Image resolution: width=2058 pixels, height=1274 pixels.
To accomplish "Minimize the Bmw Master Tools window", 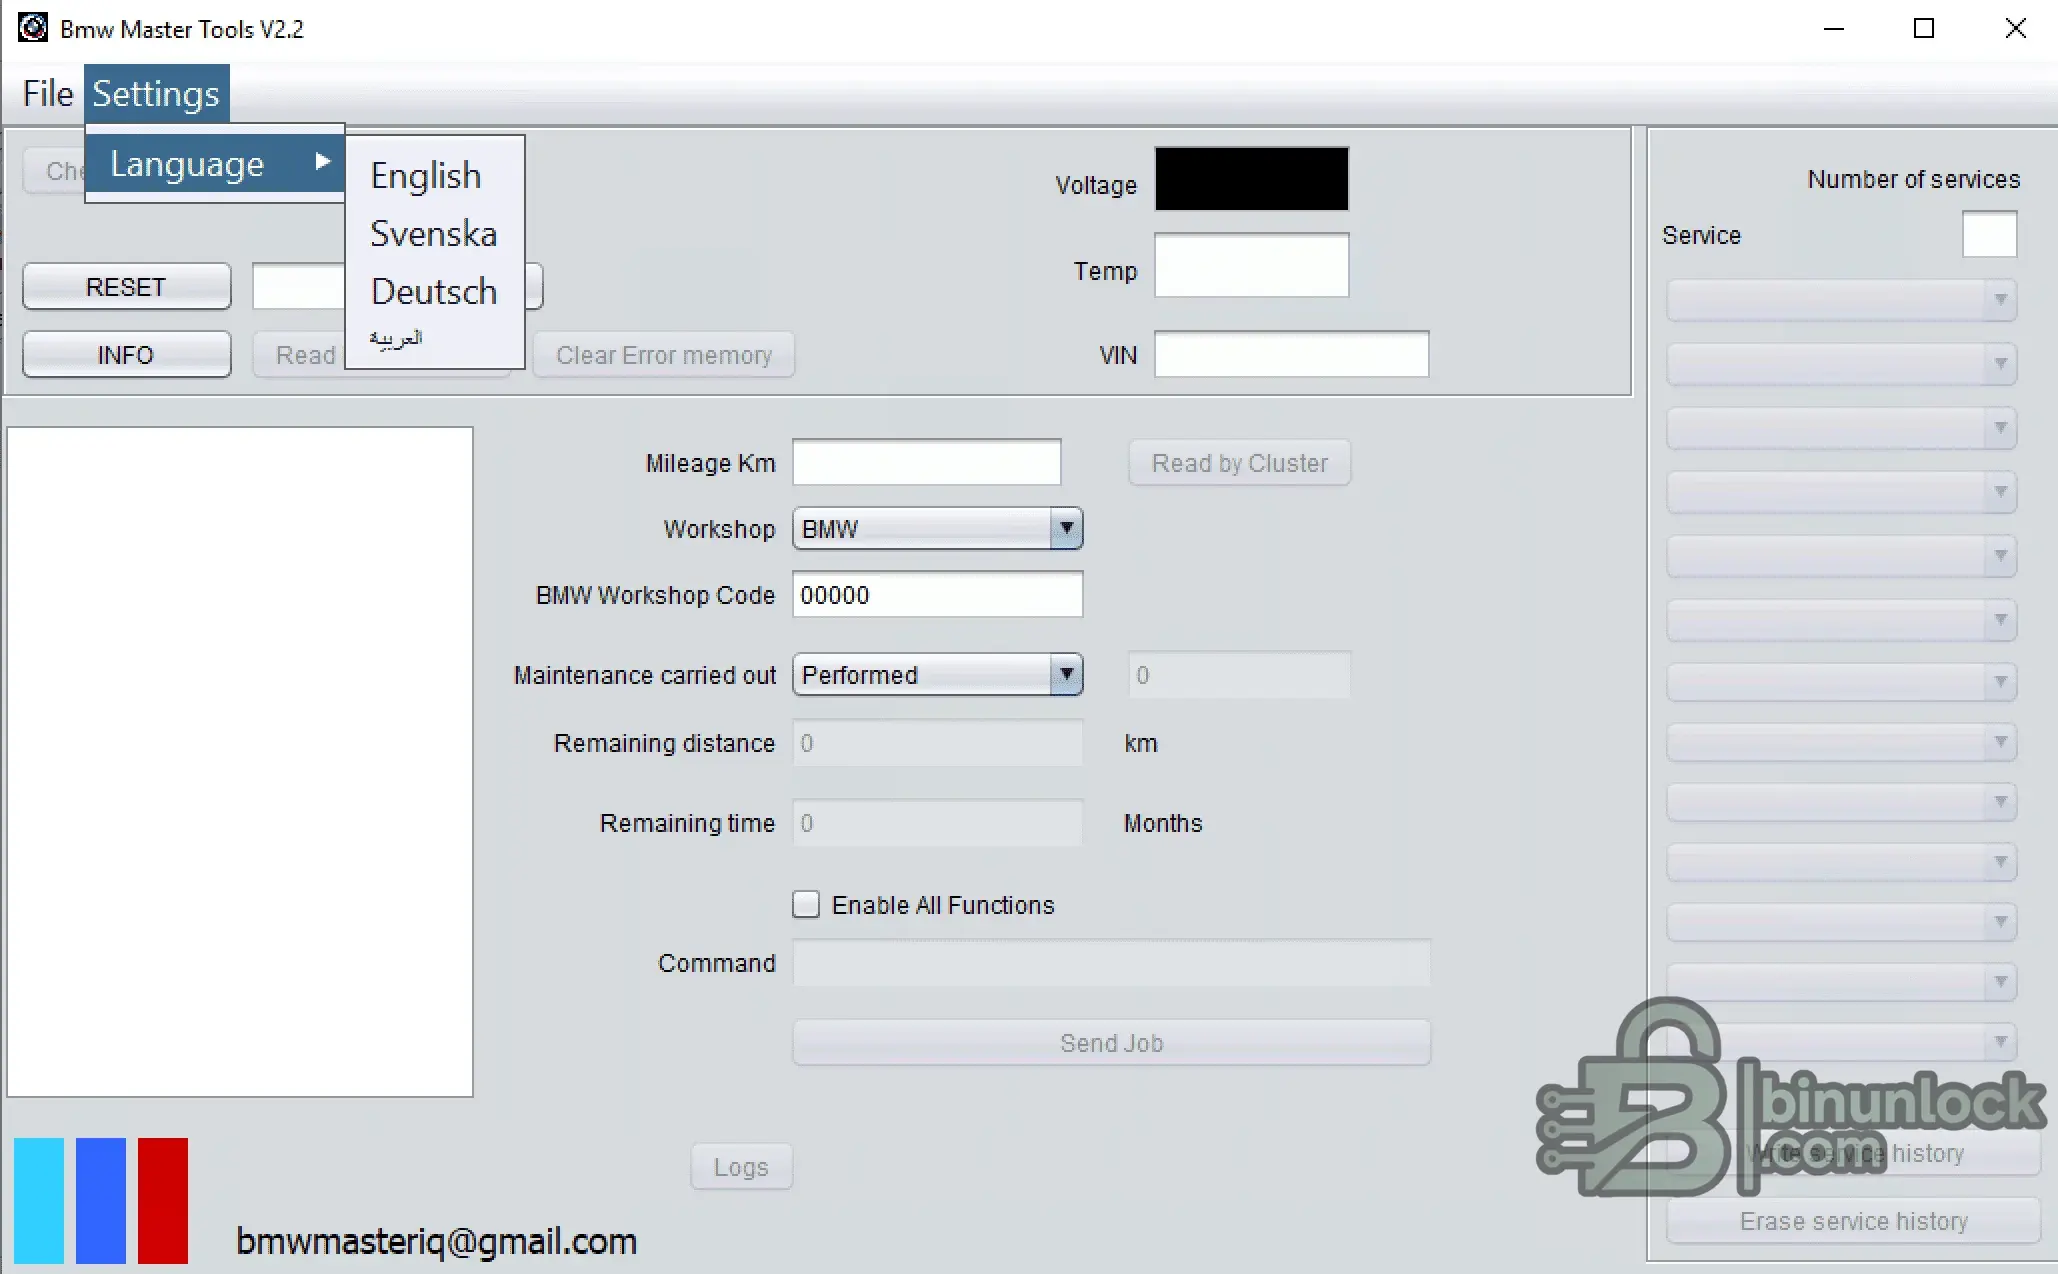I will click(1834, 28).
